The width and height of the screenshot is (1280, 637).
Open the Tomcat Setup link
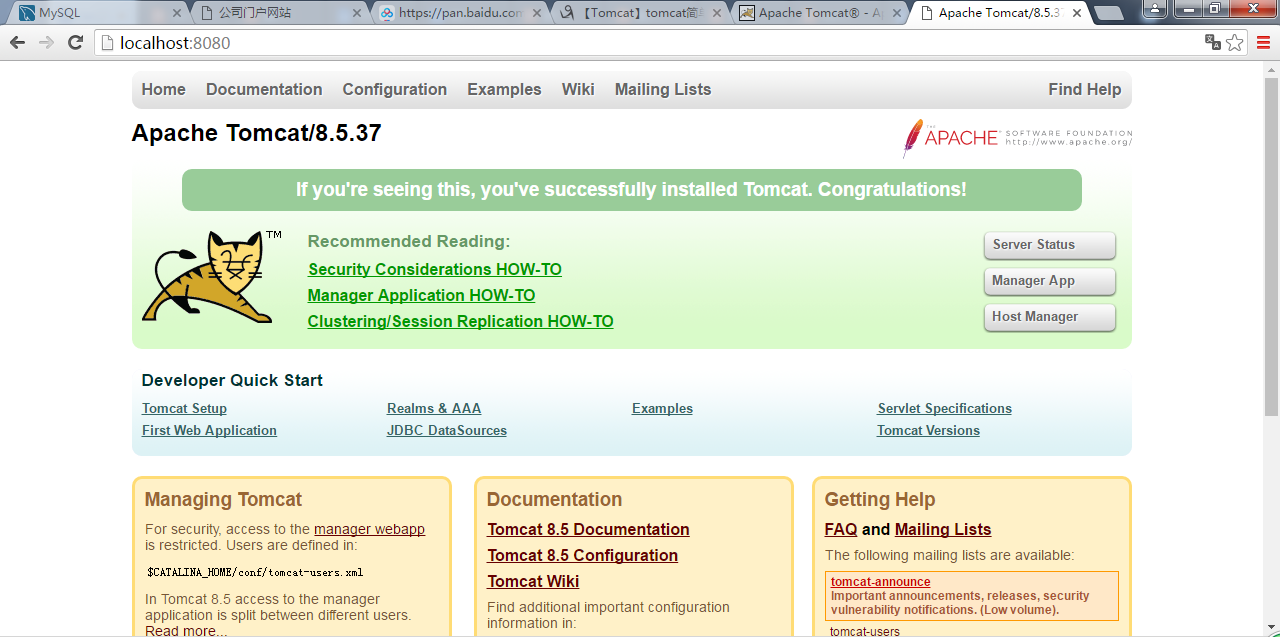point(184,408)
